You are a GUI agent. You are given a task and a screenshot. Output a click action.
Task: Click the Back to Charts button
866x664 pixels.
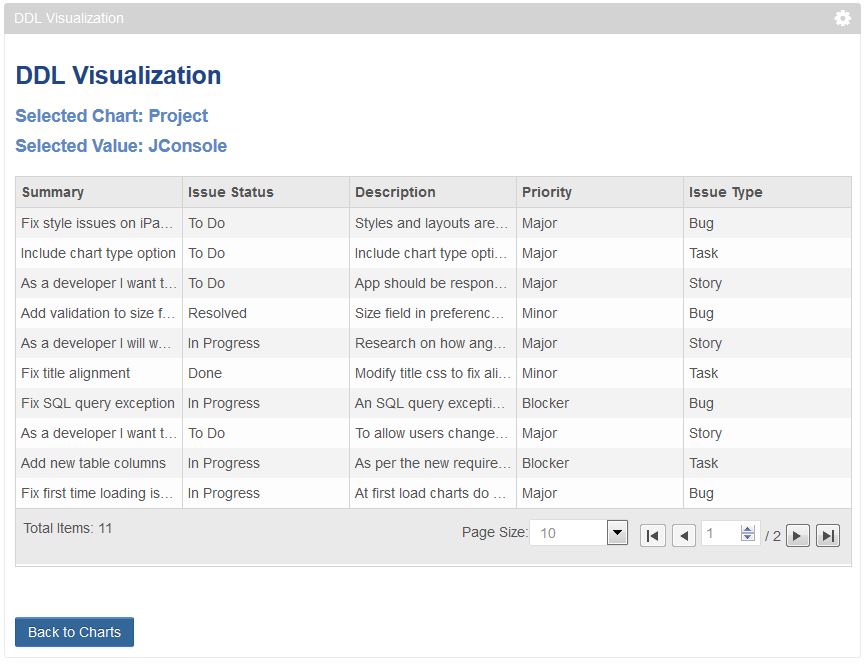(74, 632)
